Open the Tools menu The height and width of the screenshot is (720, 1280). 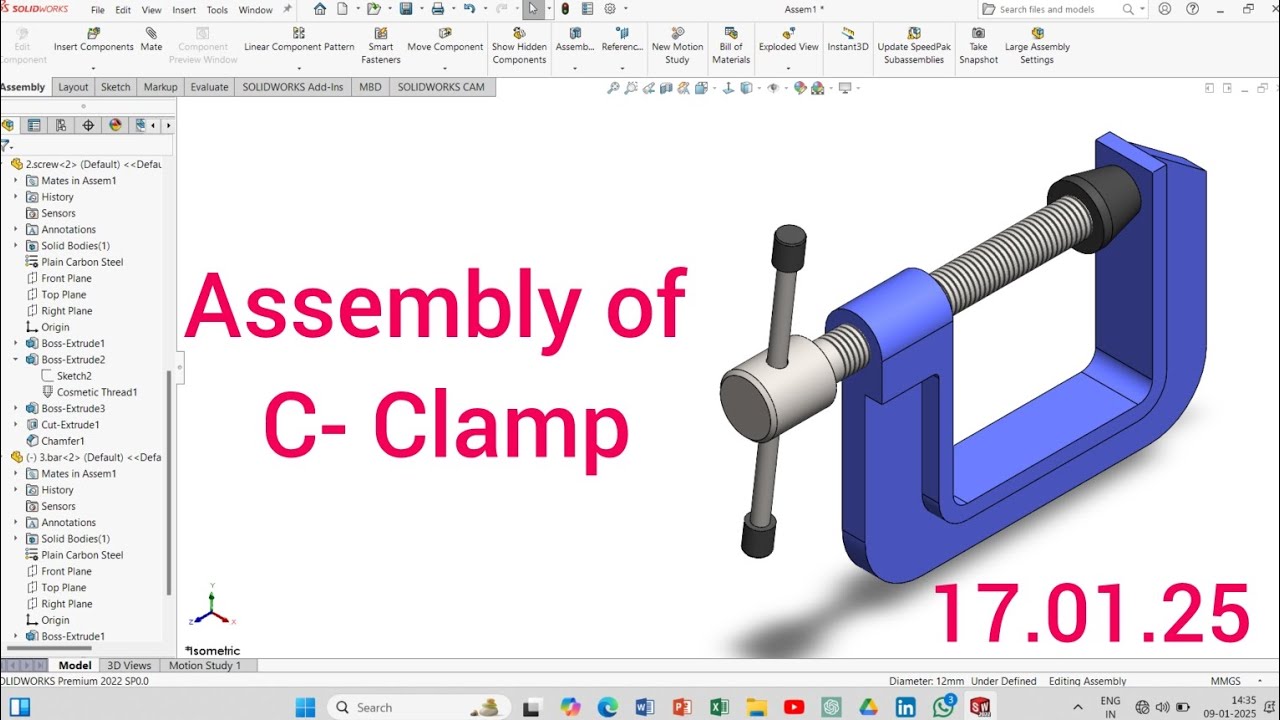[217, 10]
